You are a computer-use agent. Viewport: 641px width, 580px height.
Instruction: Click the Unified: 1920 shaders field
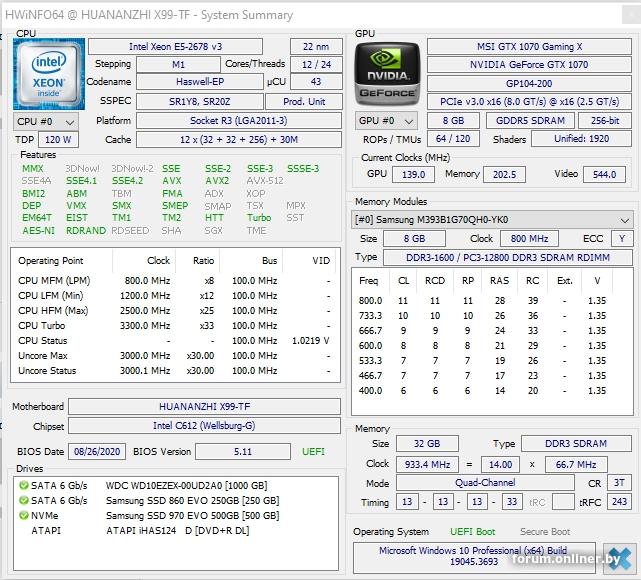click(581, 139)
